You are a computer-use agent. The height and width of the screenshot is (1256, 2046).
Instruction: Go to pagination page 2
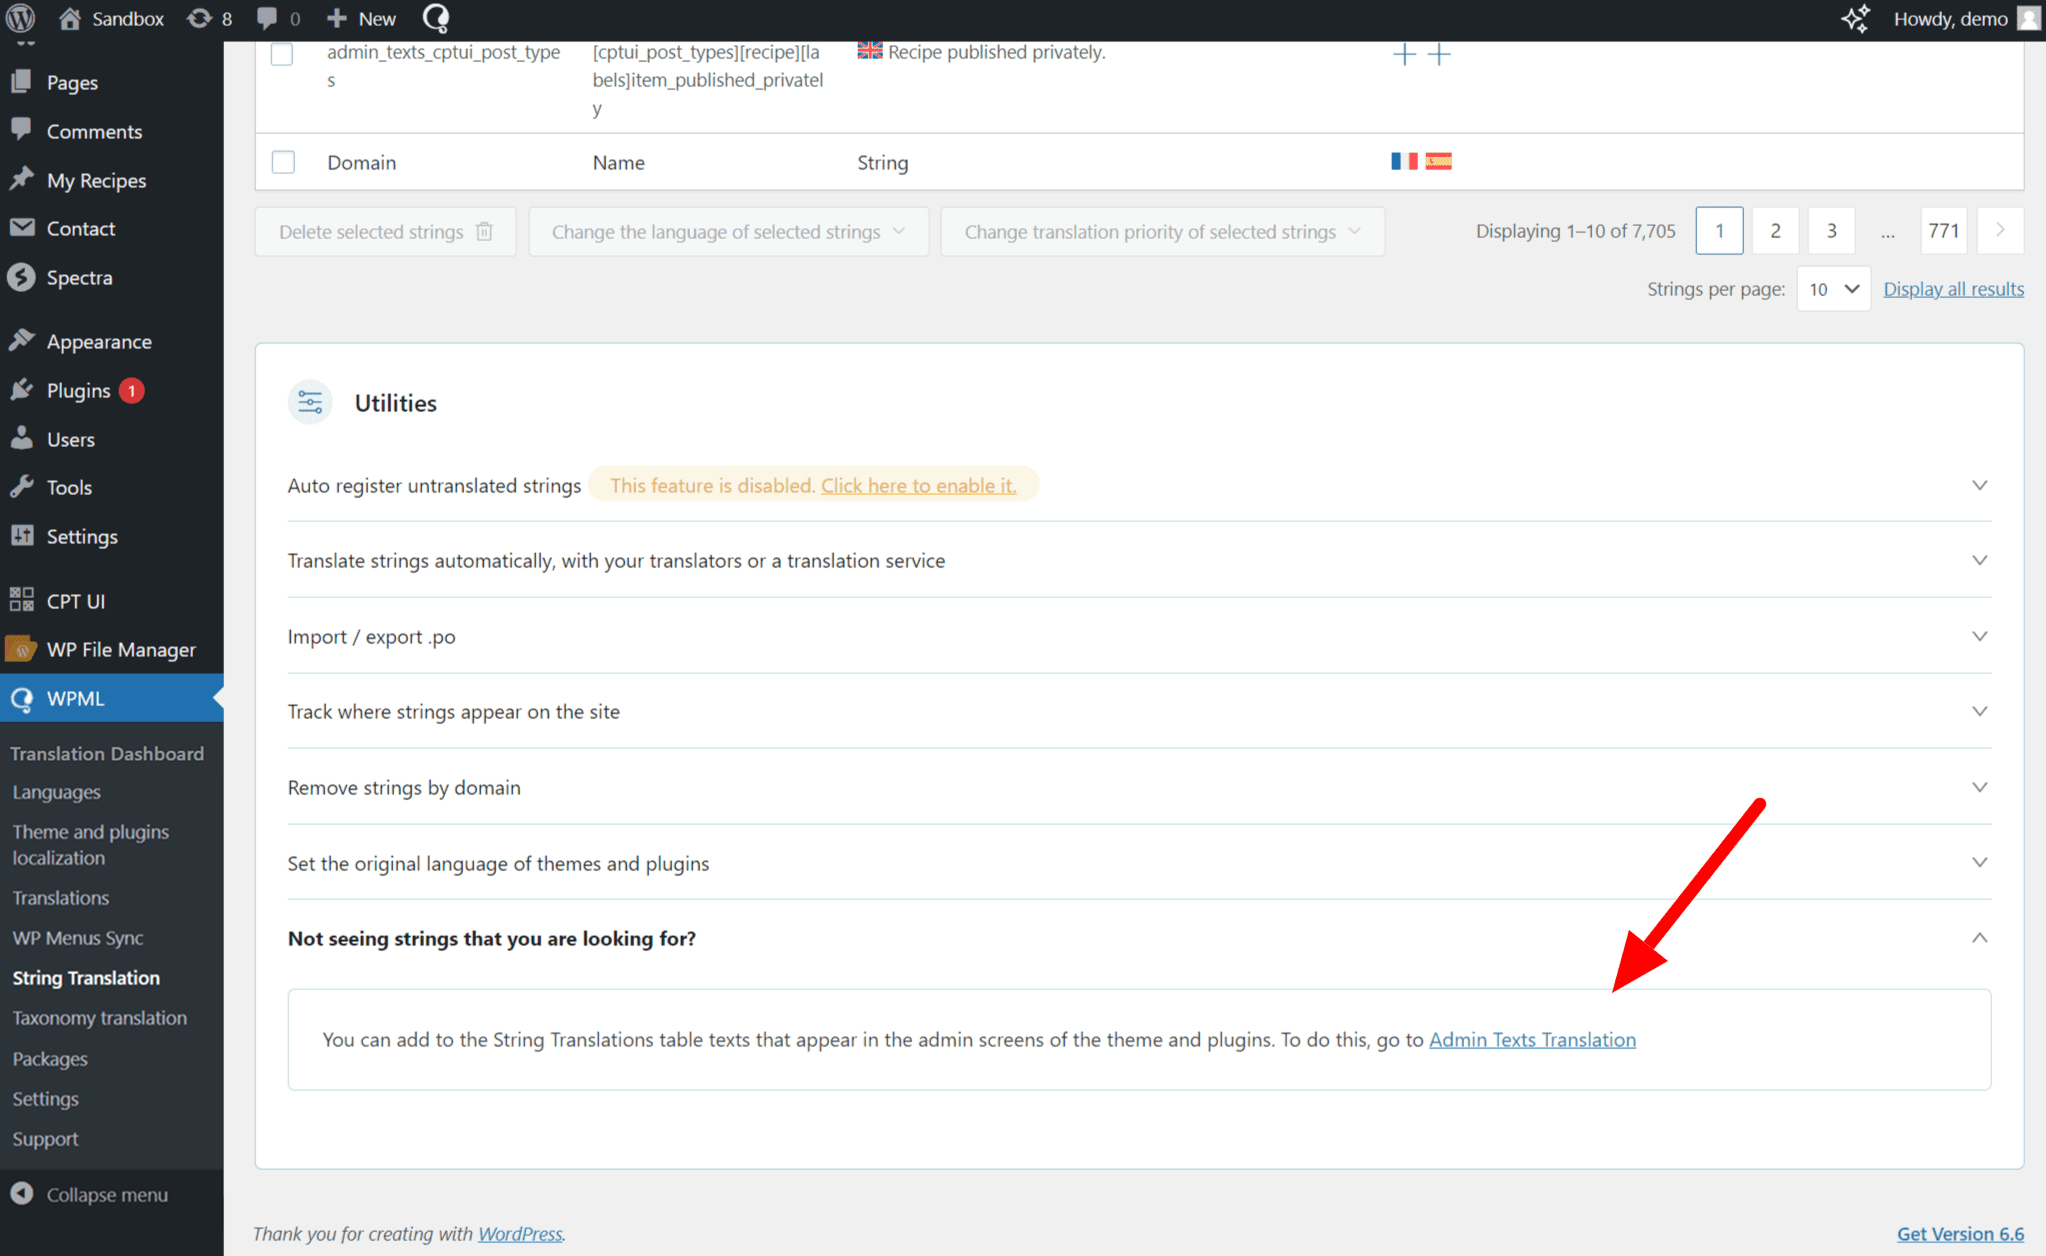1775,231
